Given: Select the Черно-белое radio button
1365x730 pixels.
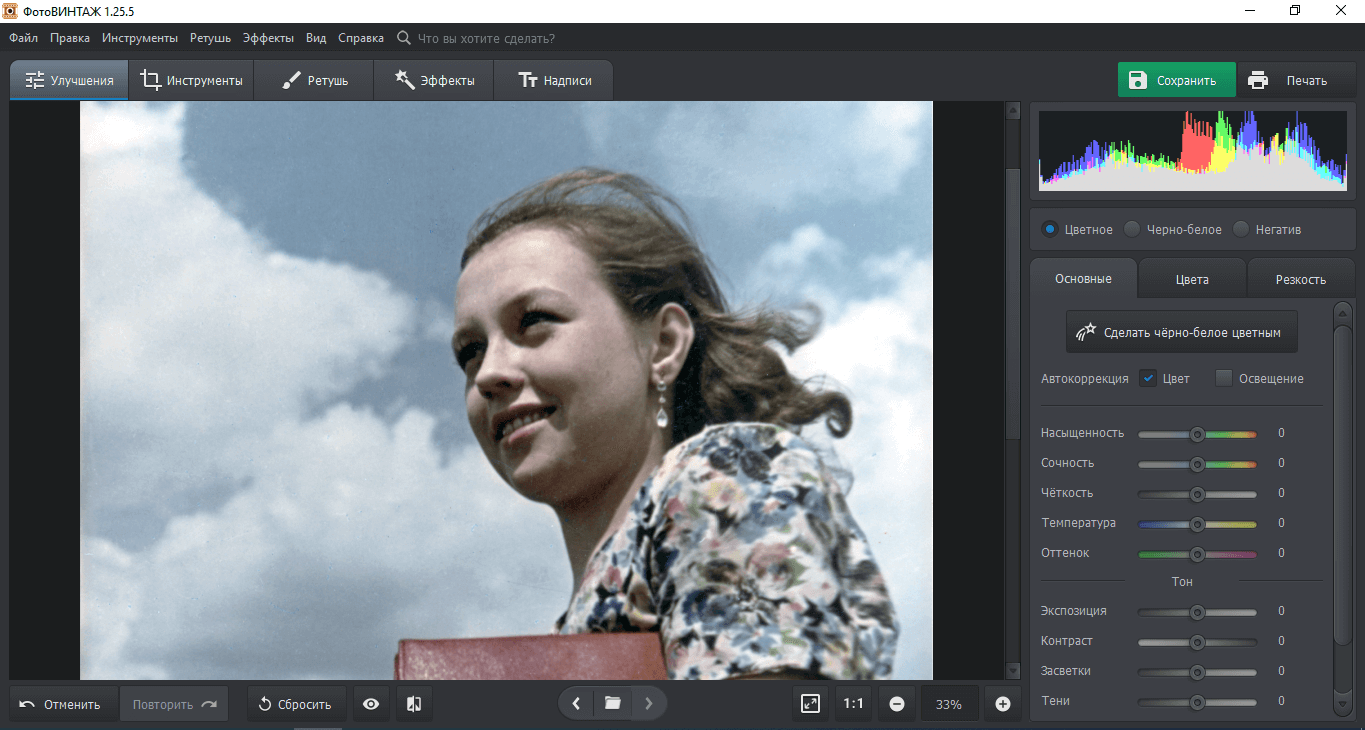Looking at the screenshot, I should [1132, 229].
